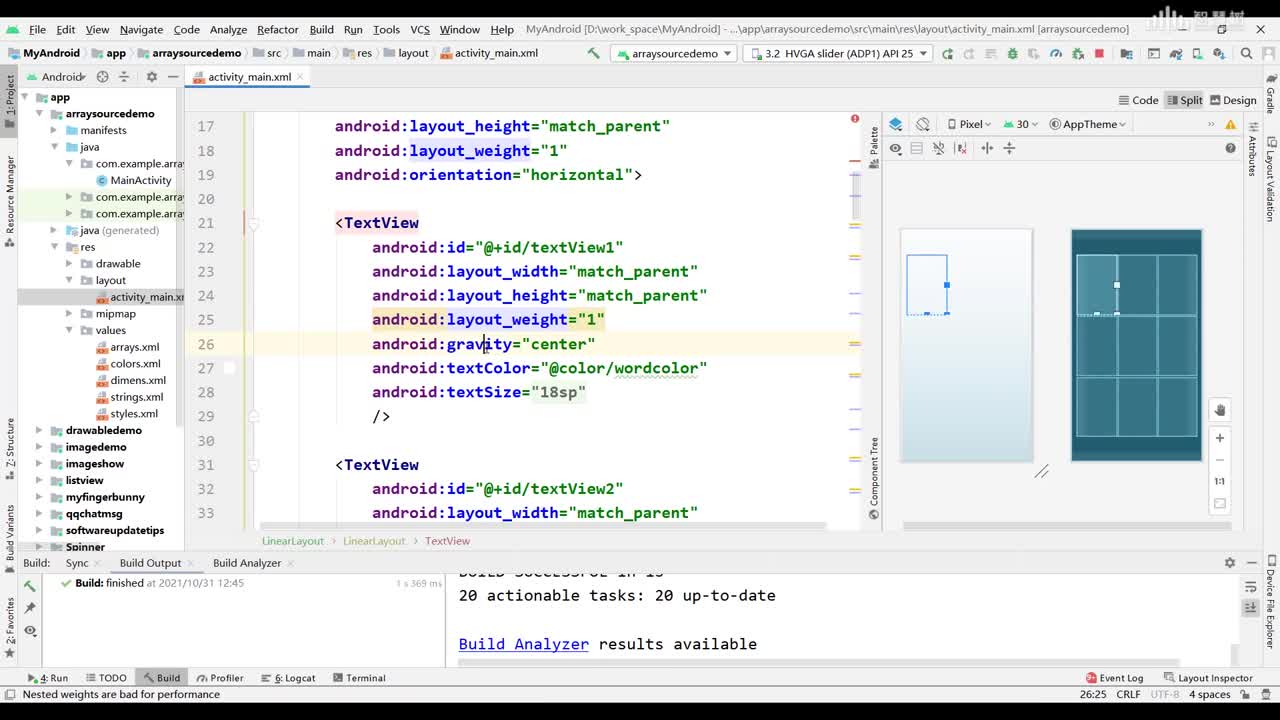The image size is (1280, 720).
Task: Click the error indicator in editor corner
Action: (855, 119)
